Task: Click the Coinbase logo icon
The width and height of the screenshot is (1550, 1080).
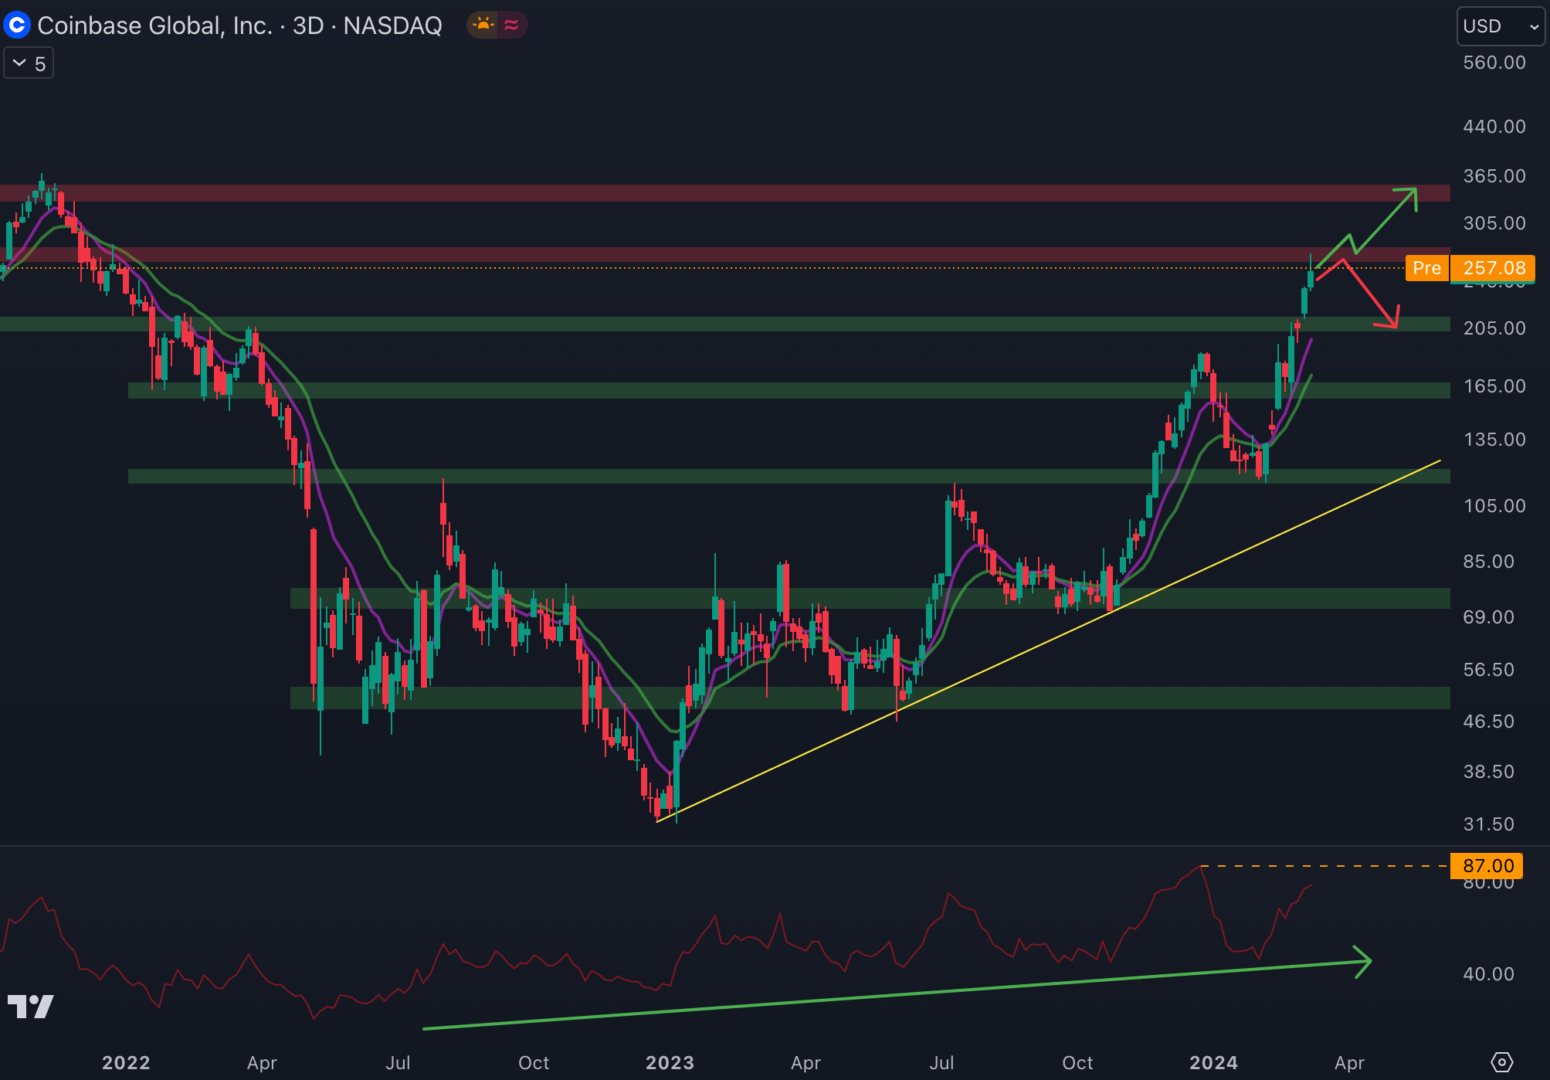Action: click(17, 25)
